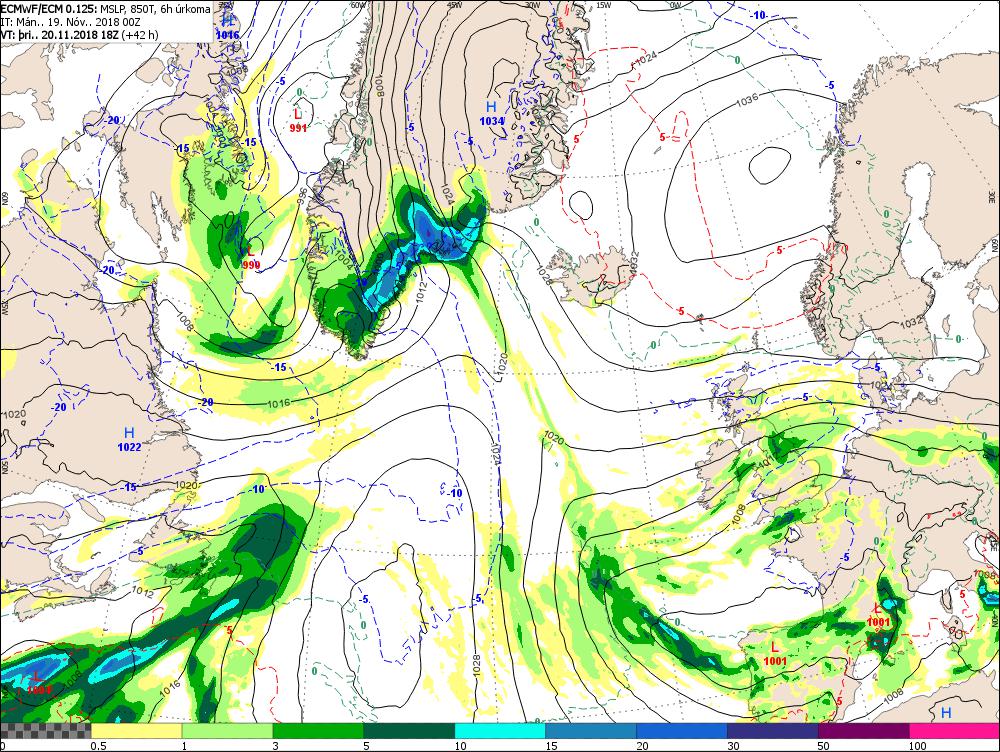
Task: Click the '996' isobar label west of Greenland
Action: click(x=302, y=195)
